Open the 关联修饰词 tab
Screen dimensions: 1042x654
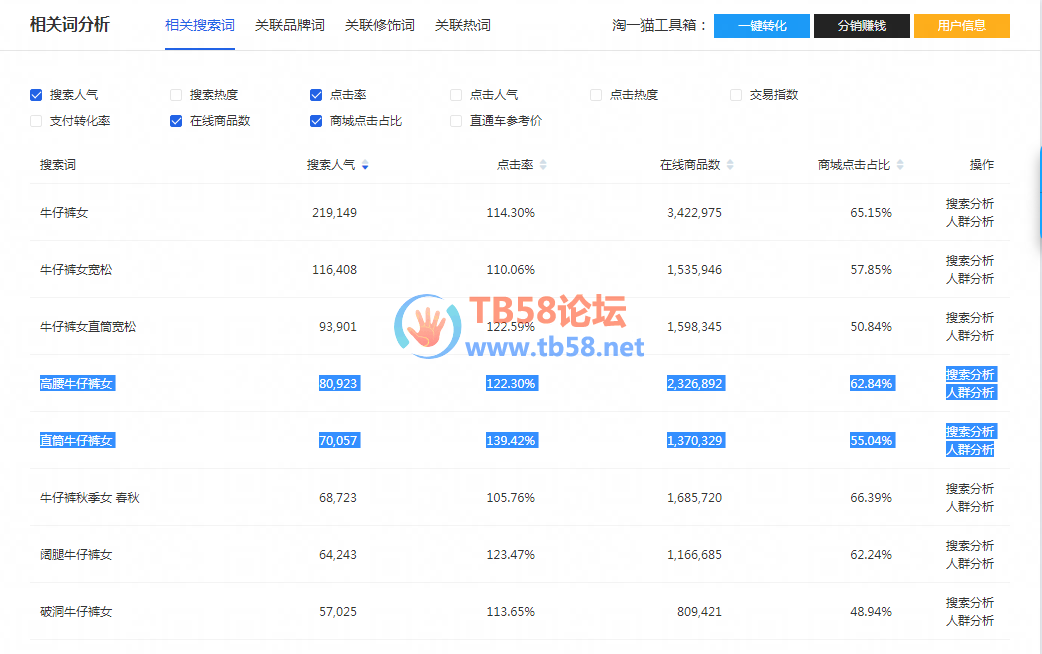379,25
